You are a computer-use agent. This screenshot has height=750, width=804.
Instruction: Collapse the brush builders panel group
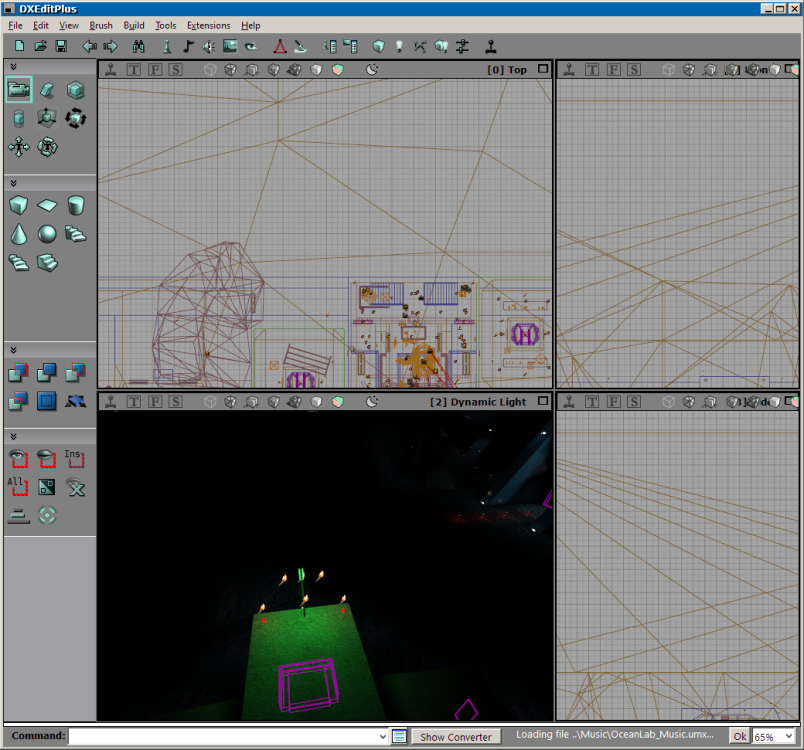click(14, 183)
